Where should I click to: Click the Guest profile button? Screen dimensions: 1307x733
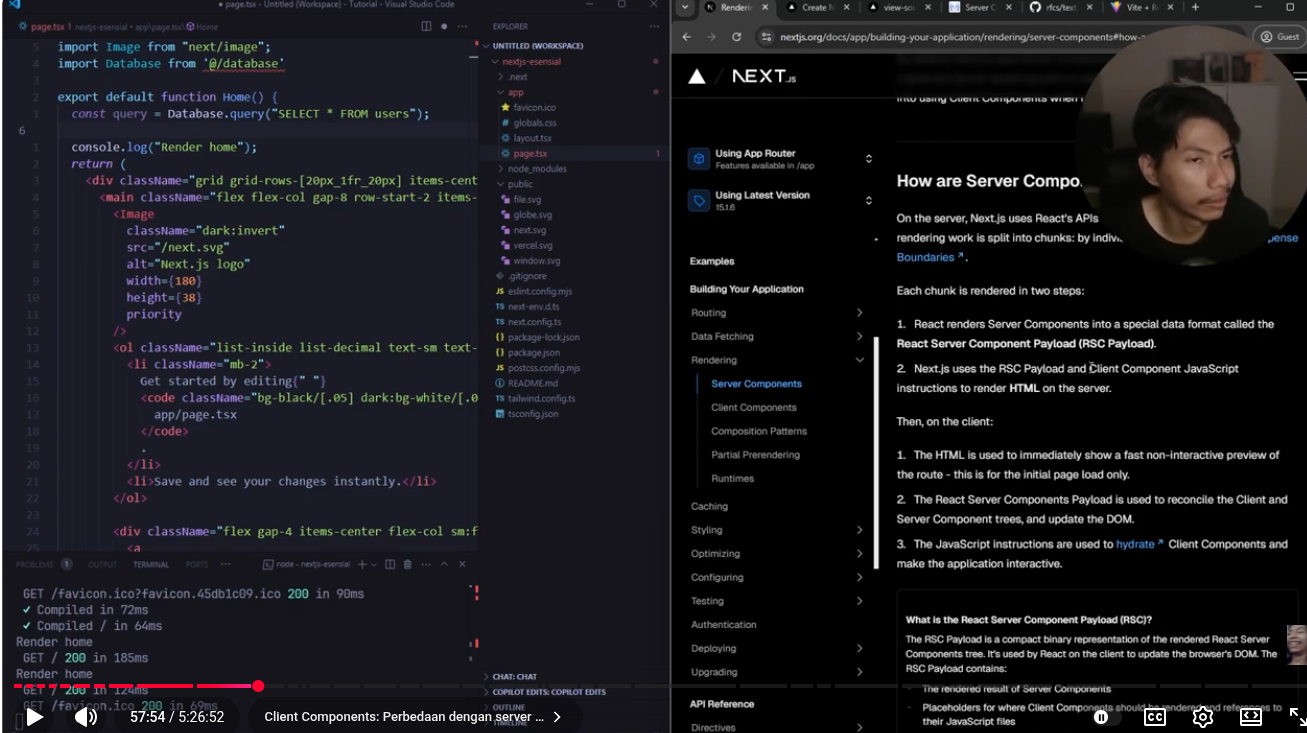(1279, 37)
